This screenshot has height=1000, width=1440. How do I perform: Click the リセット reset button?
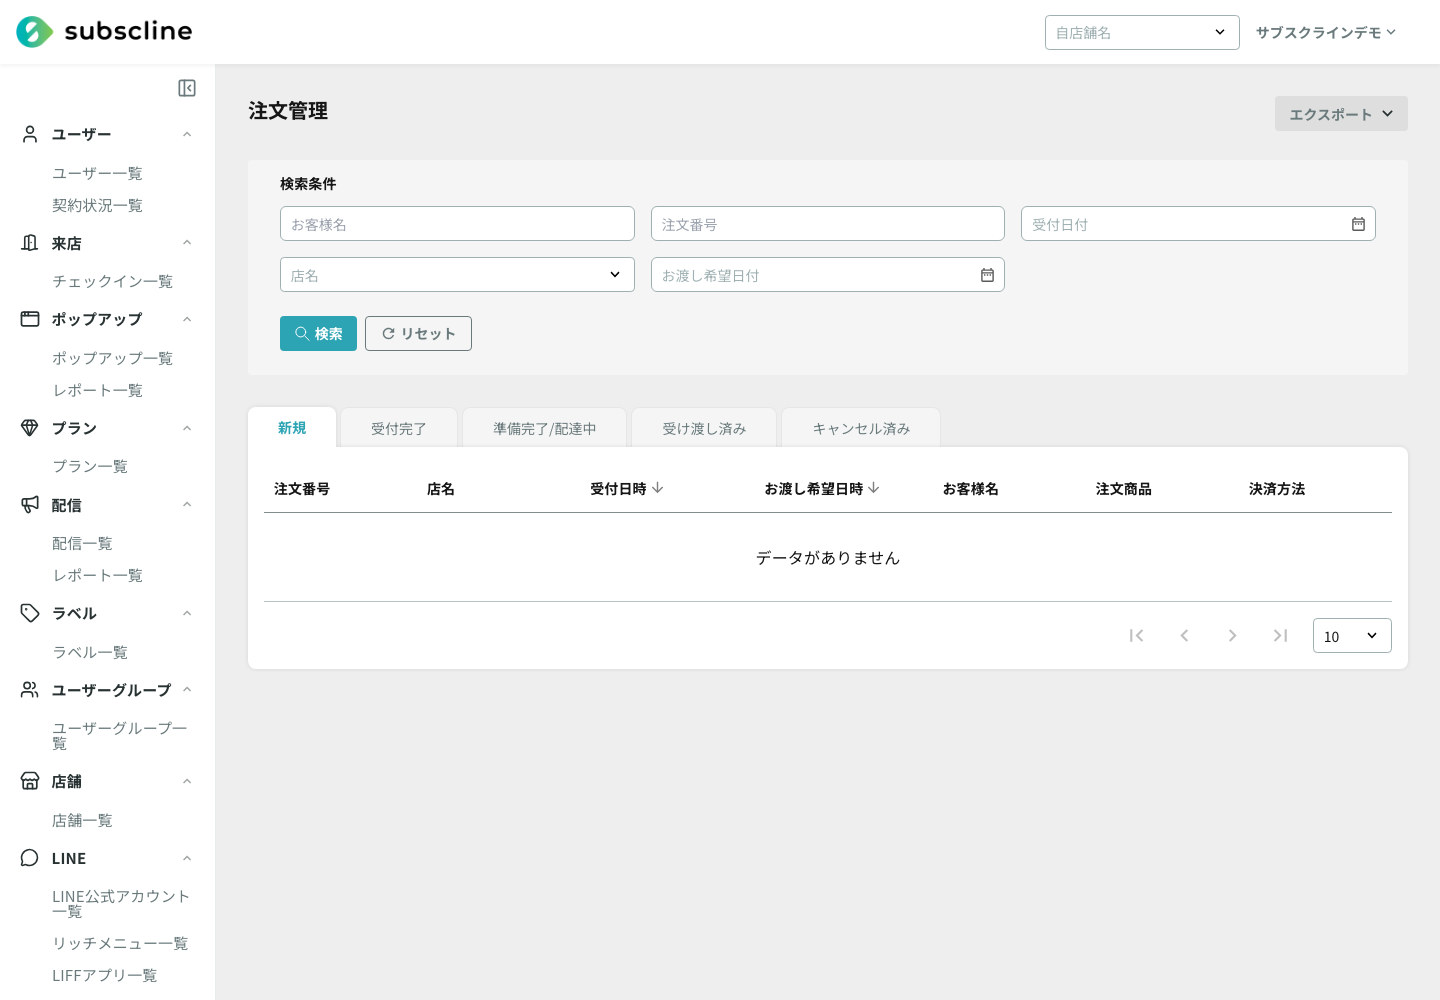point(418,334)
